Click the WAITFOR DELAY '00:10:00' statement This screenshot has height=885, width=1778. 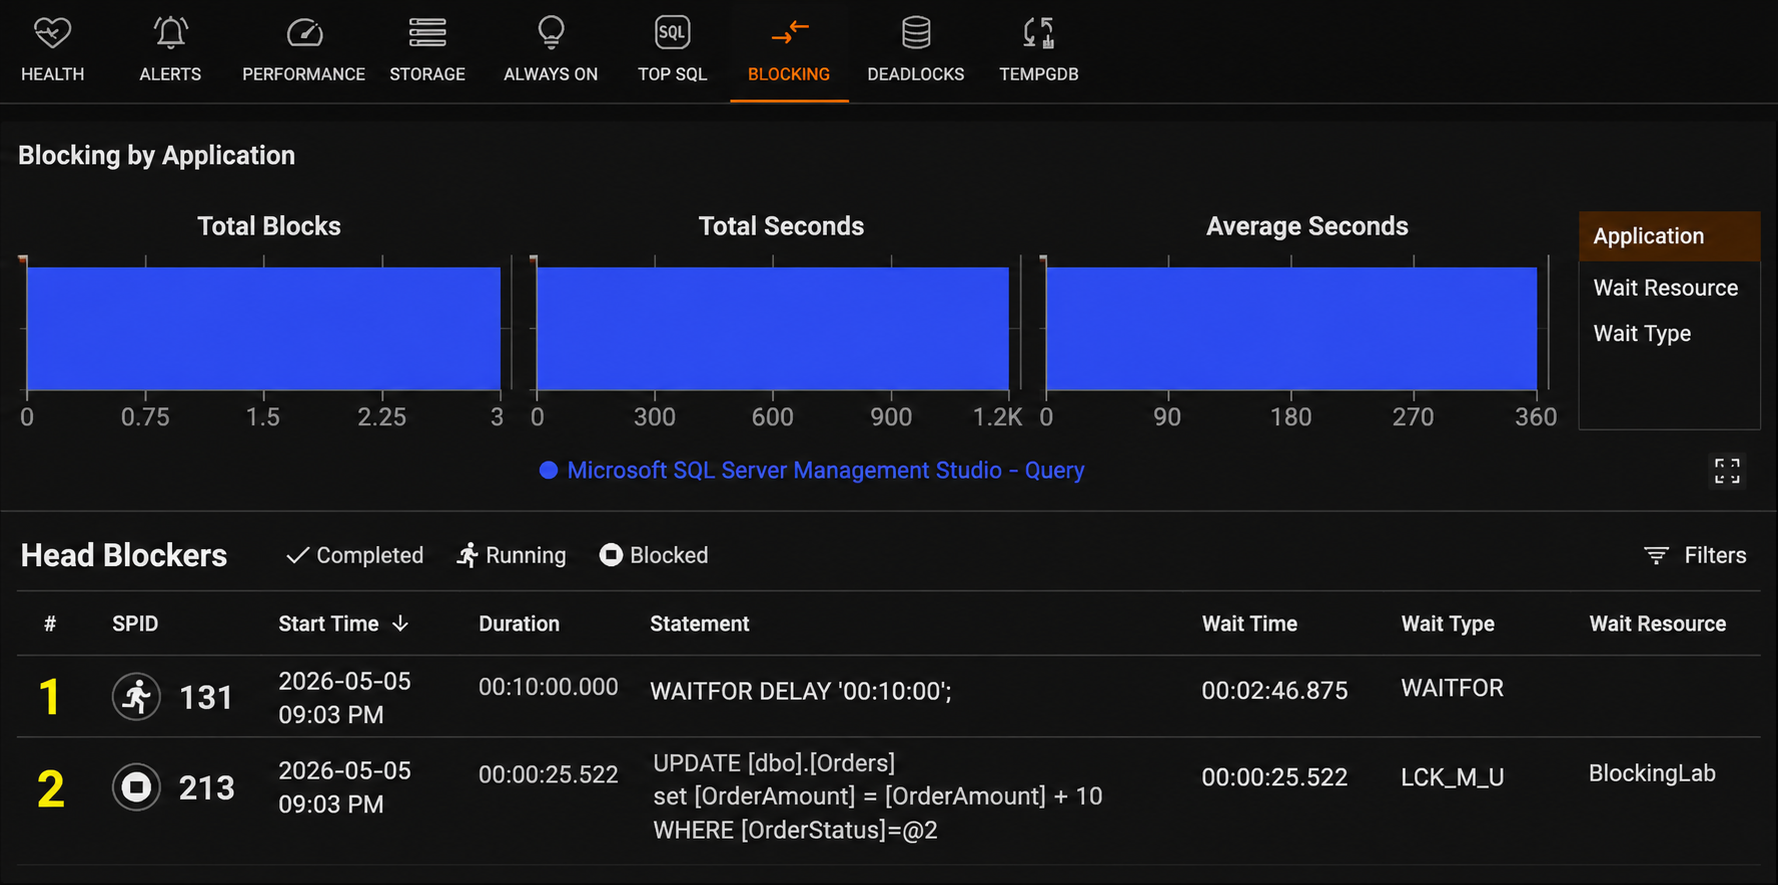[x=801, y=691]
